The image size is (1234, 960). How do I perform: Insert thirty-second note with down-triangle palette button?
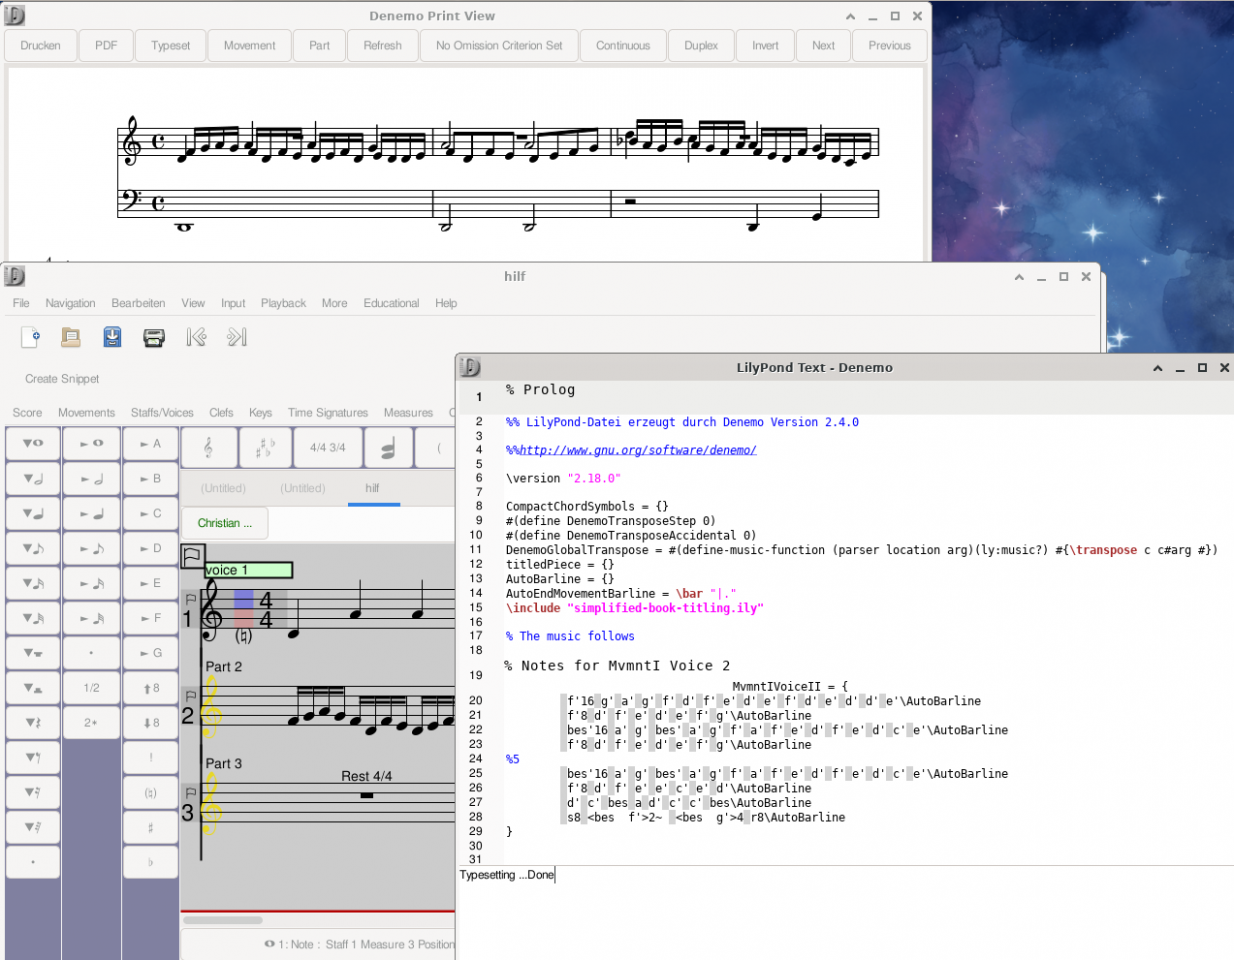[33, 619]
